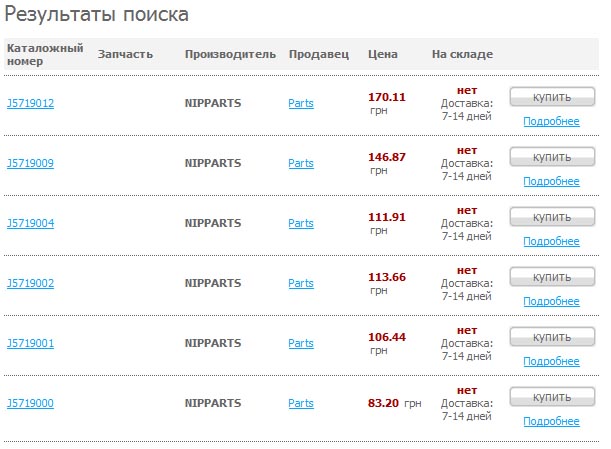Open catalog number J5719000 link
Image resolution: width=611 pixels, height=449 pixels.
pyautogui.click(x=30, y=403)
